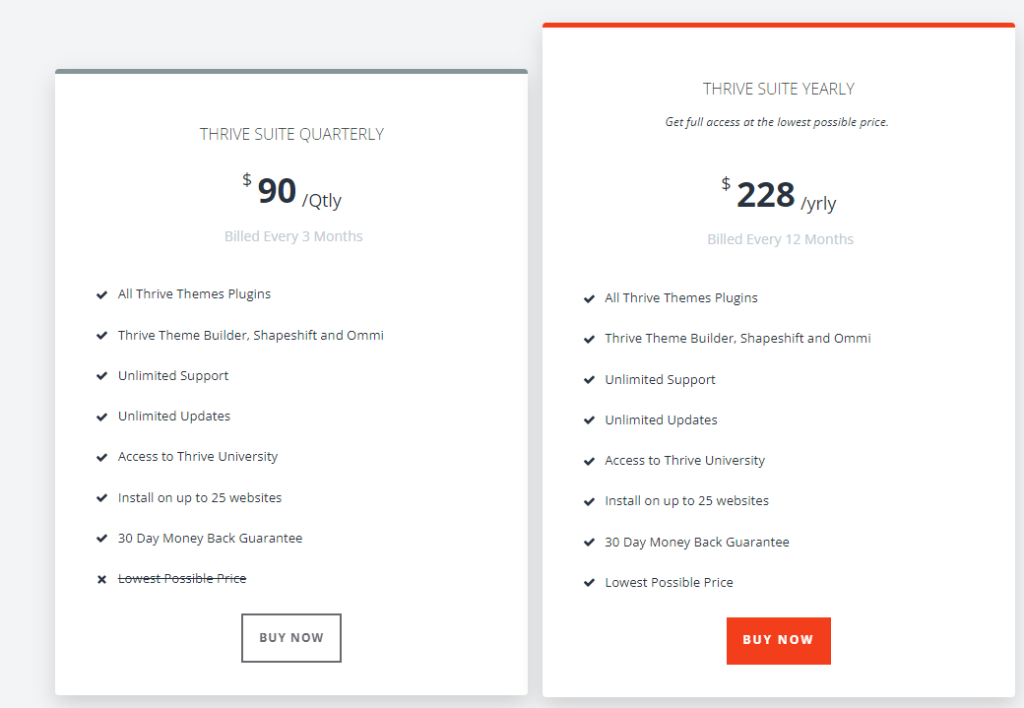
Task: Click the checkmark next to quarterly 30 Day Money Back Guarantee
Action: coord(102,538)
